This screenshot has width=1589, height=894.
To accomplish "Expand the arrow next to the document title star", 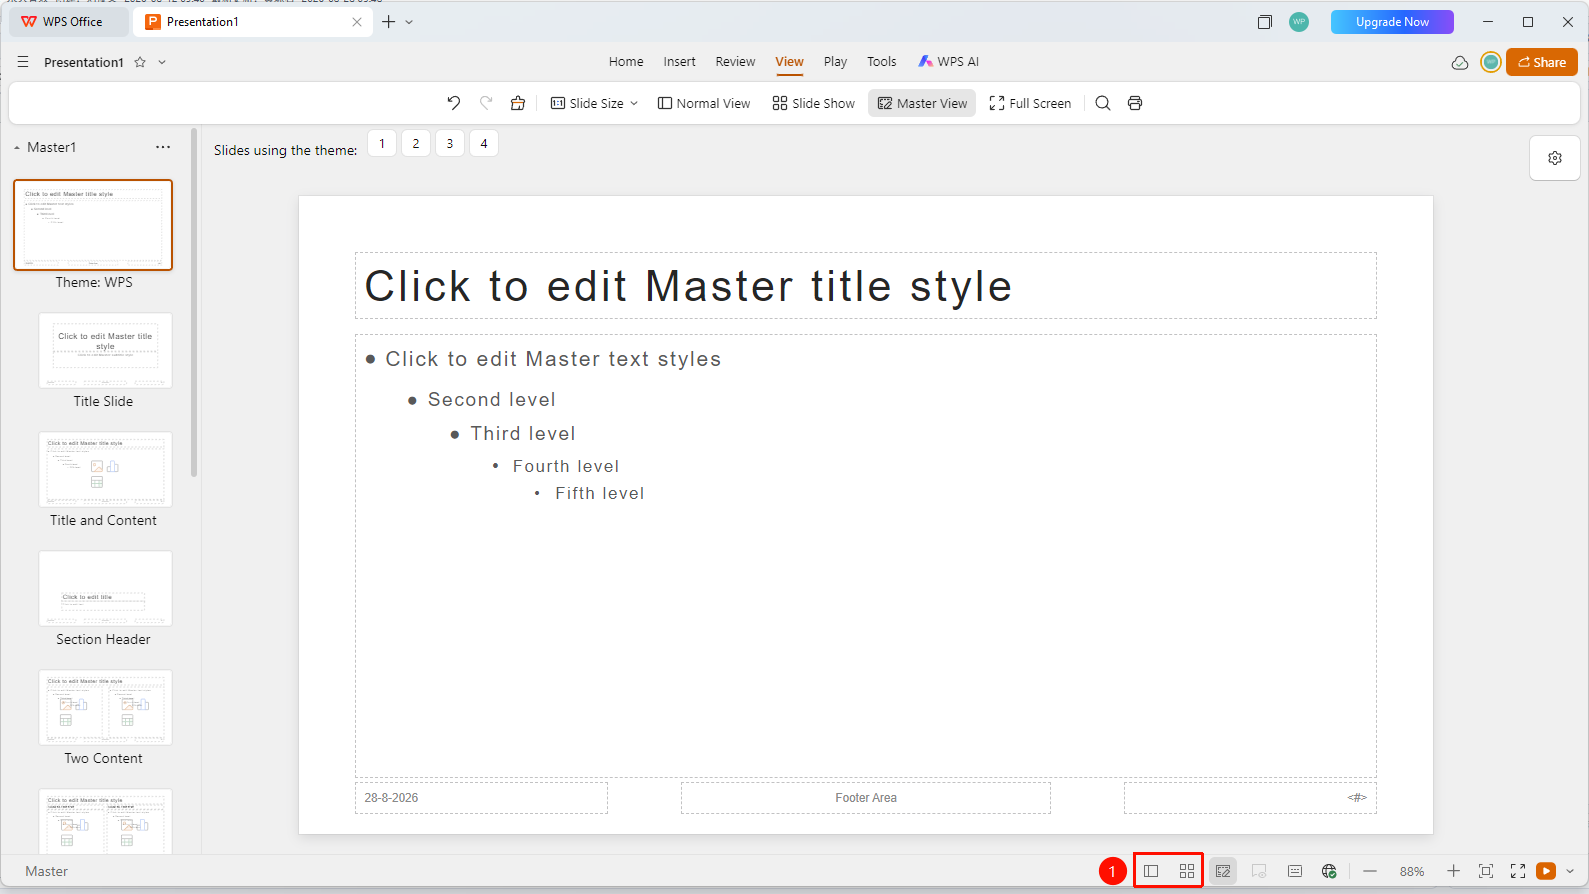I will pyautogui.click(x=162, y=62).
